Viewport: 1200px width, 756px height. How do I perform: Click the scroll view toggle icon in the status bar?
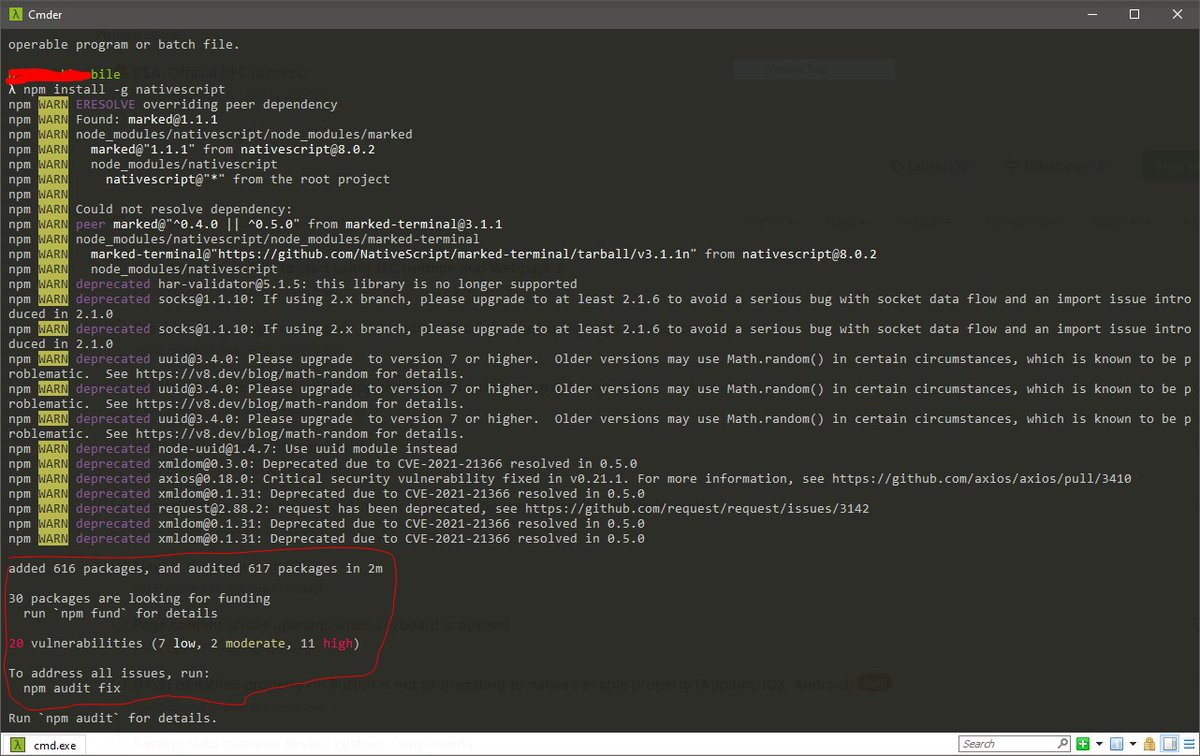[x=1169, y=744]
